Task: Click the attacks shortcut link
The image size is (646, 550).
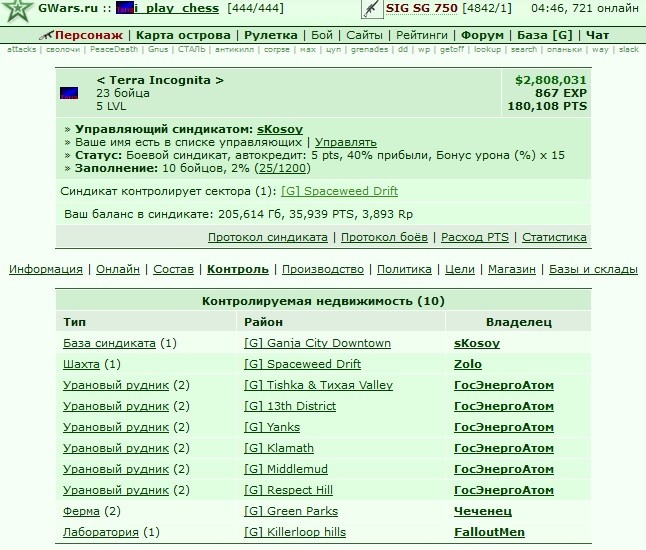Action: pyautogui.click(x=21, y=49)
